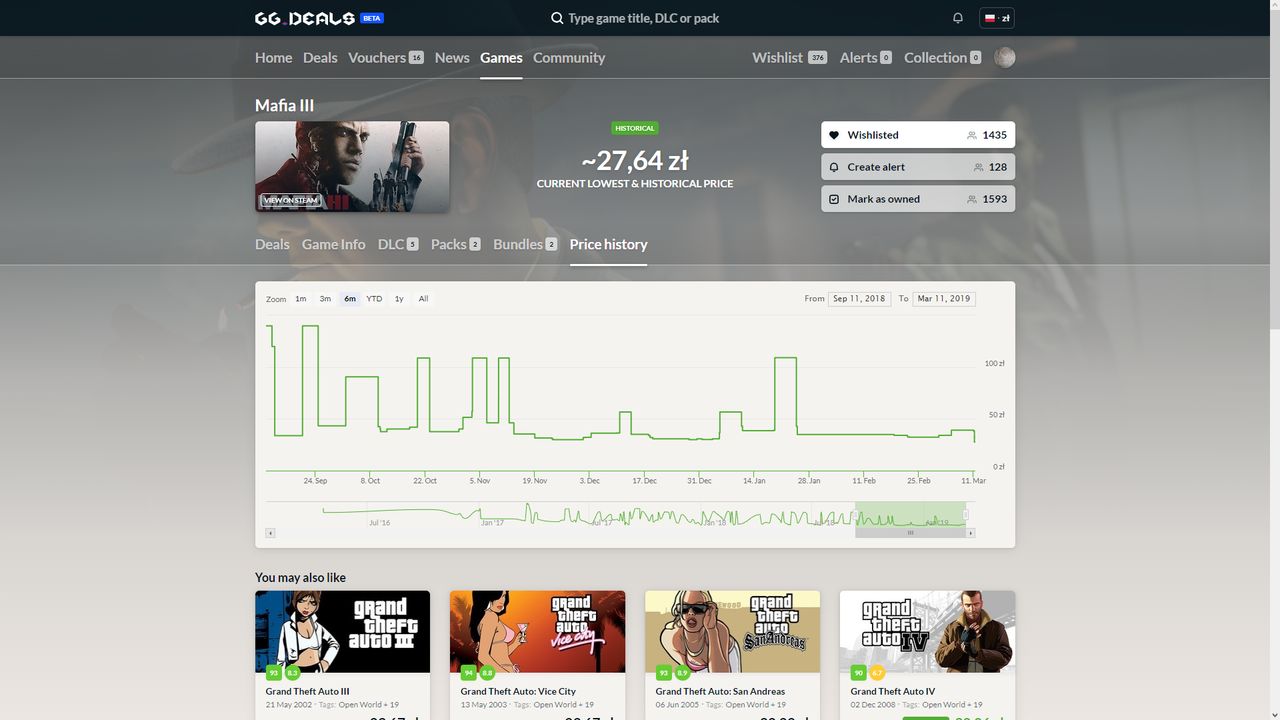This screenshot has width=1280, height=720.
Task: Click GTA IV yellow user score 6.7 badge
Action: [x=877, y=673]
